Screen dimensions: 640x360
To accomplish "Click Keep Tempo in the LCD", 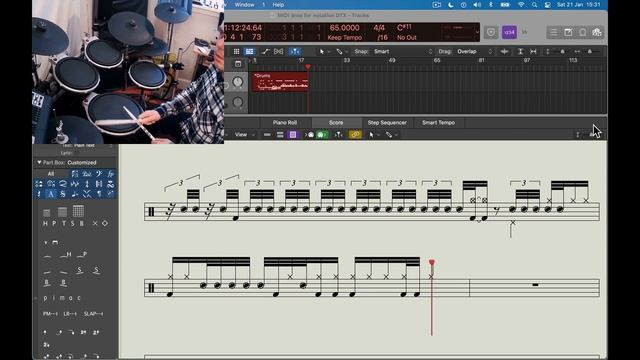I will [x=344, y=38].
